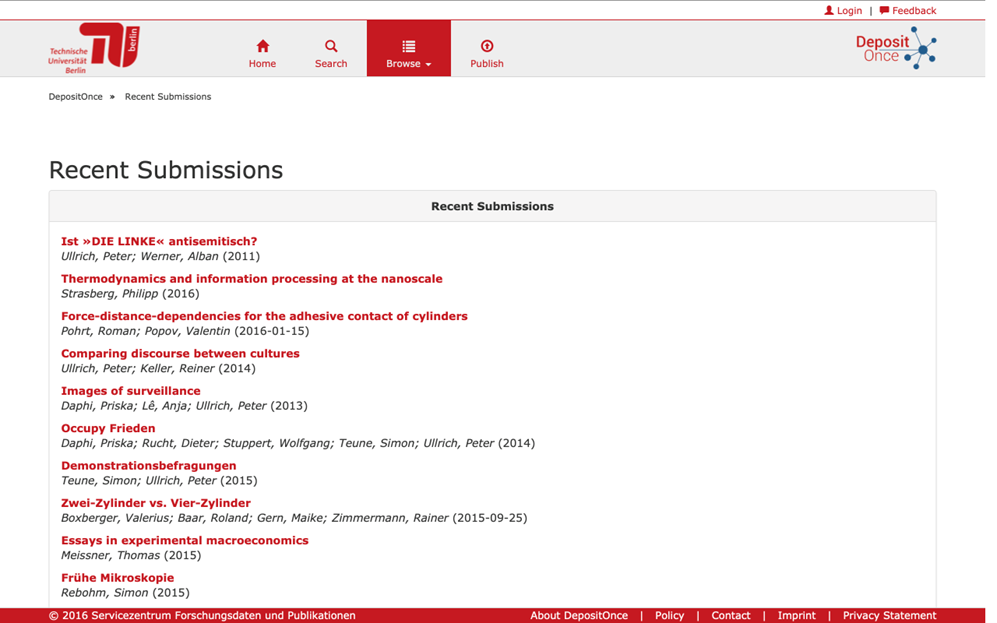This screenshot has width=997, height=623.
Task: Open 'Occupy Frieden' submission
Action: (x=108, y=429)
